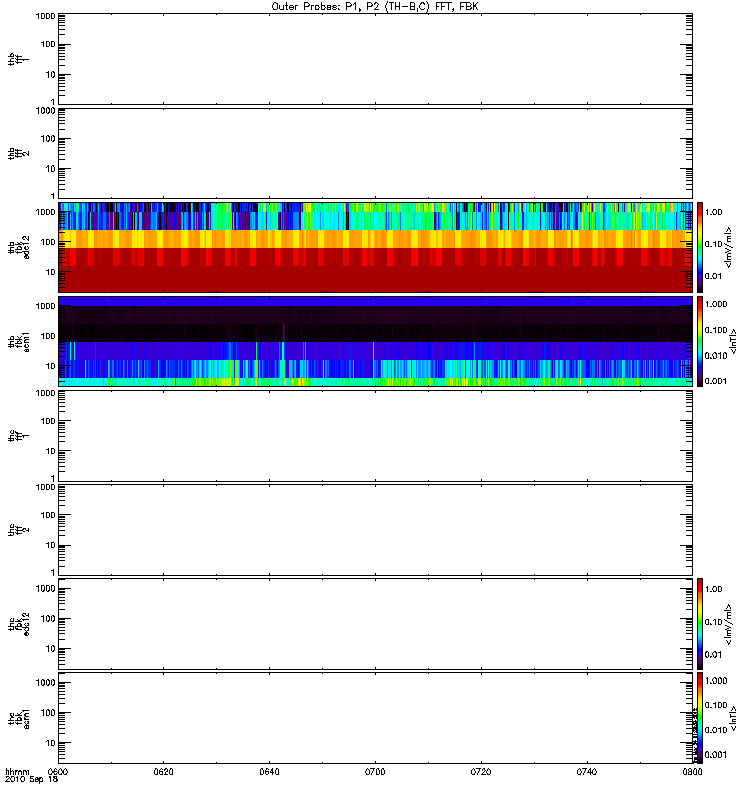
Task: Click the "10" y-axis tick of thc fbk scm1 panel
Action: click(51, 743)
